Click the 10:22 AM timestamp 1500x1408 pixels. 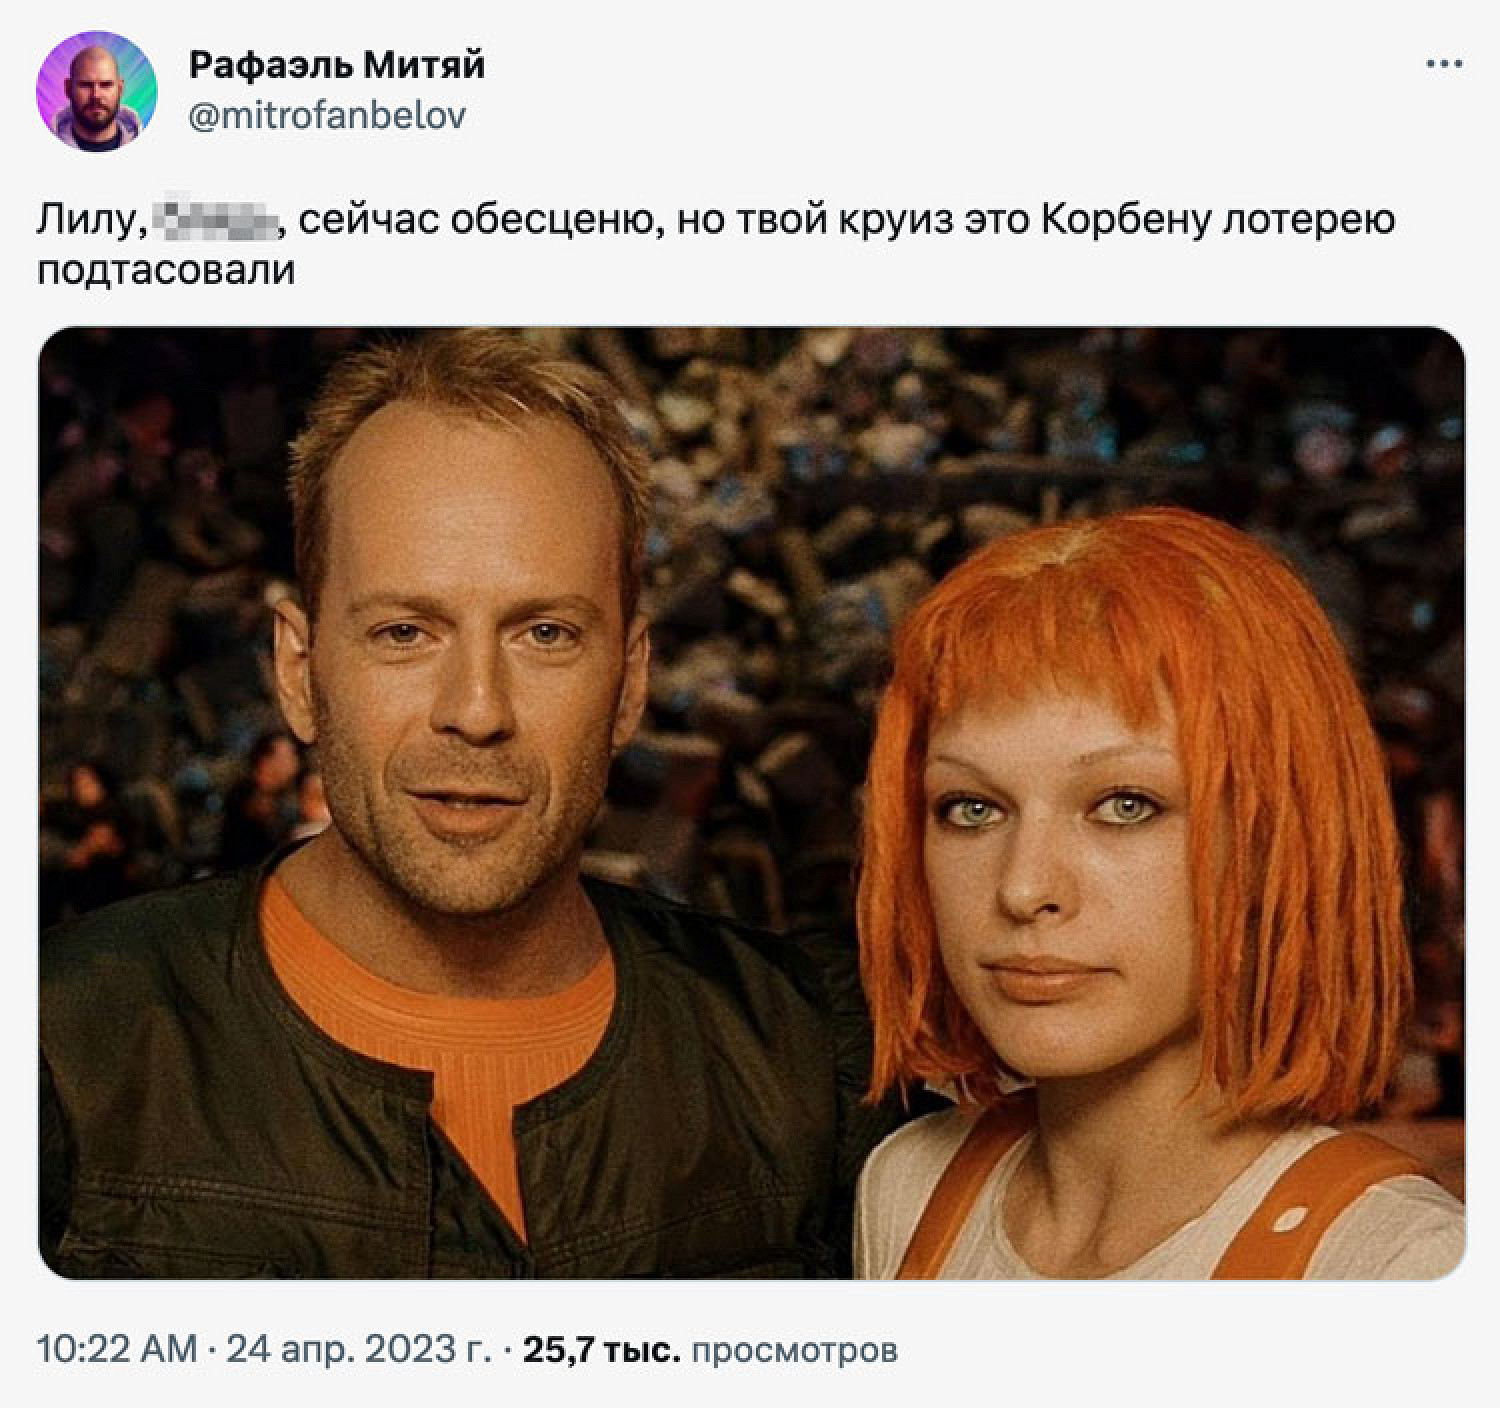pos(117,1350)
